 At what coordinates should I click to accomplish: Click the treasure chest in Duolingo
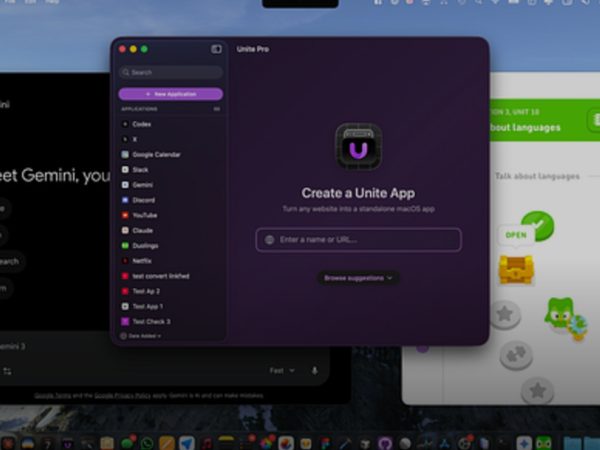click(x=516, y=270)
